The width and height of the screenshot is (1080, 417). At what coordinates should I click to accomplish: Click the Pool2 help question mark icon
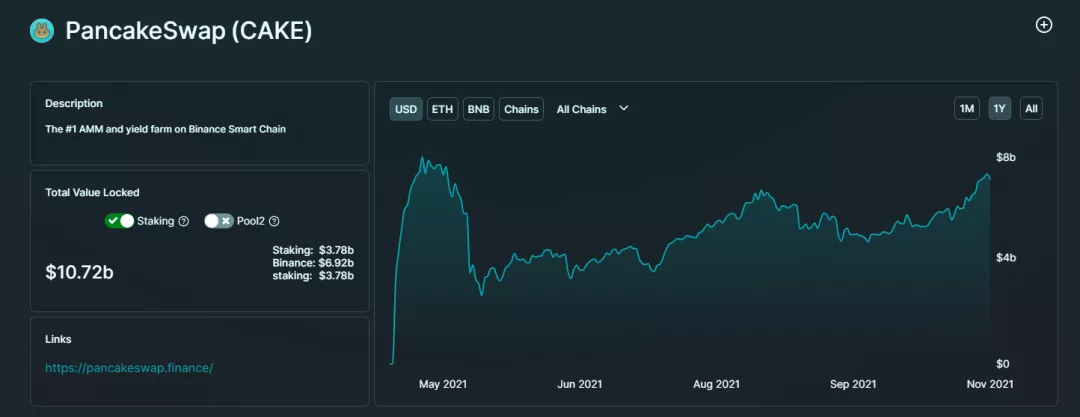coord(274,221)
